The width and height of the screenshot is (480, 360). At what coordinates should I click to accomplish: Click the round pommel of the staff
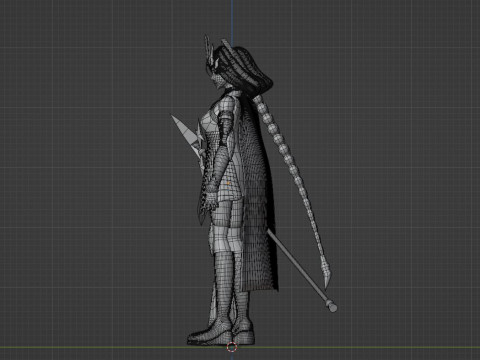(x=332, y=306)
